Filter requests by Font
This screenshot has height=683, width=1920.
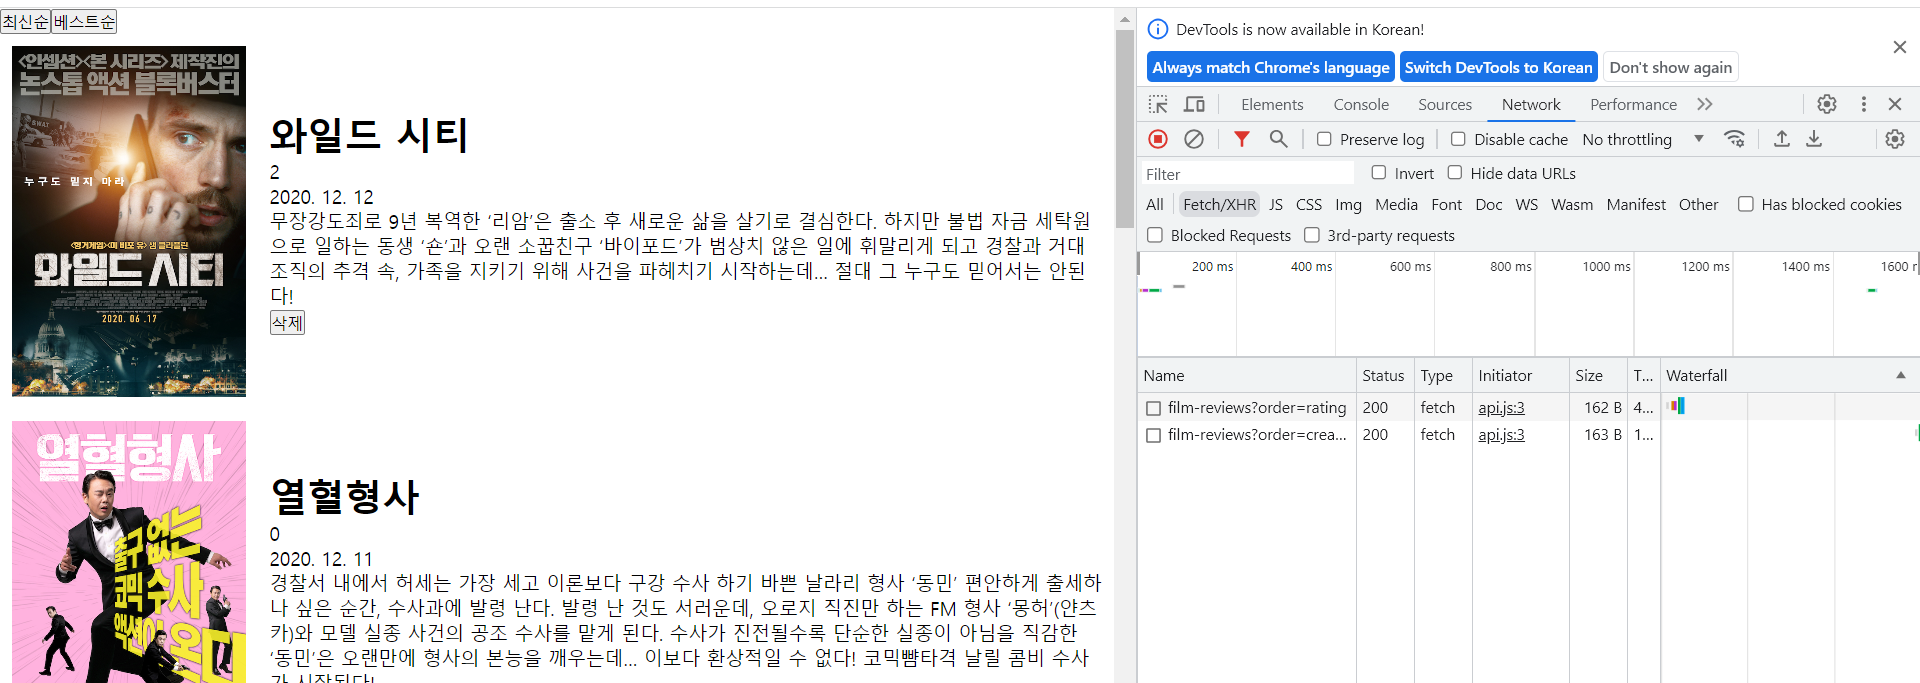1446,204
